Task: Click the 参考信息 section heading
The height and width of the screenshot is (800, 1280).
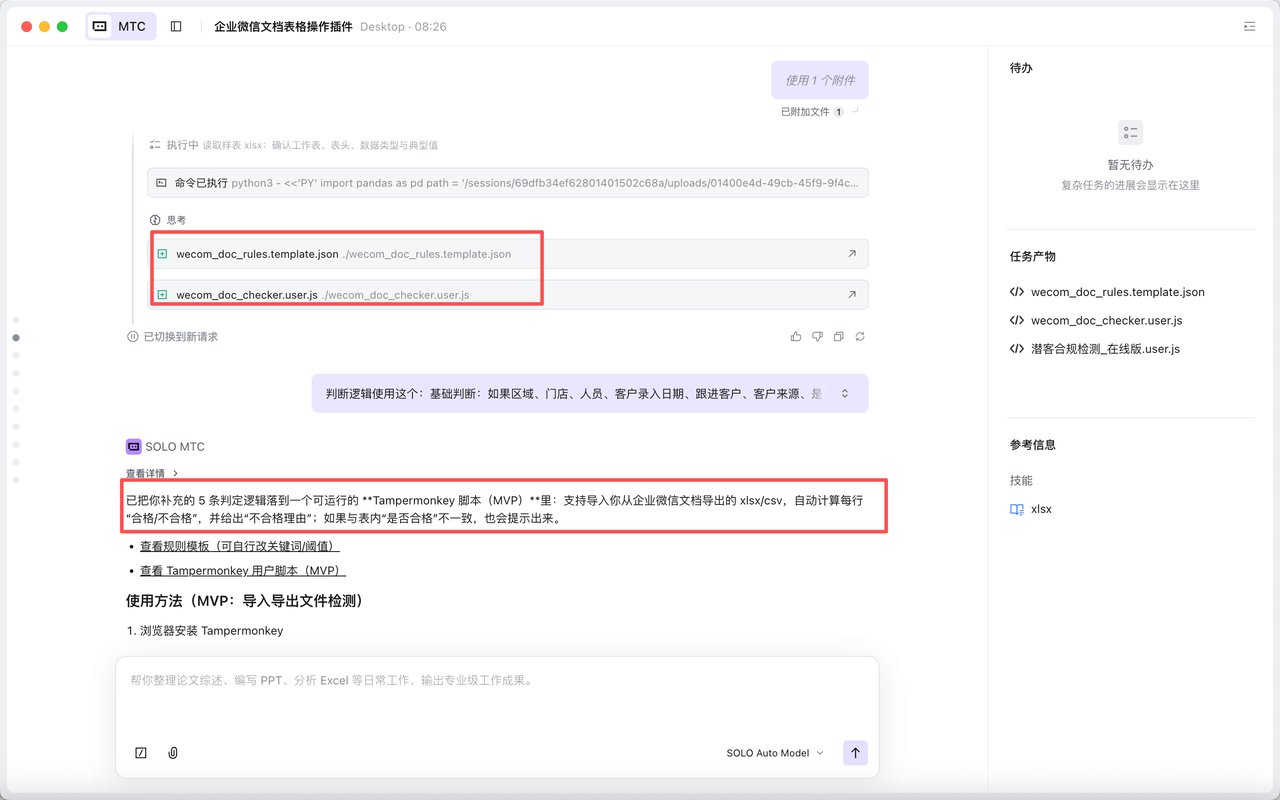Action: click(x=1033, y=445)
